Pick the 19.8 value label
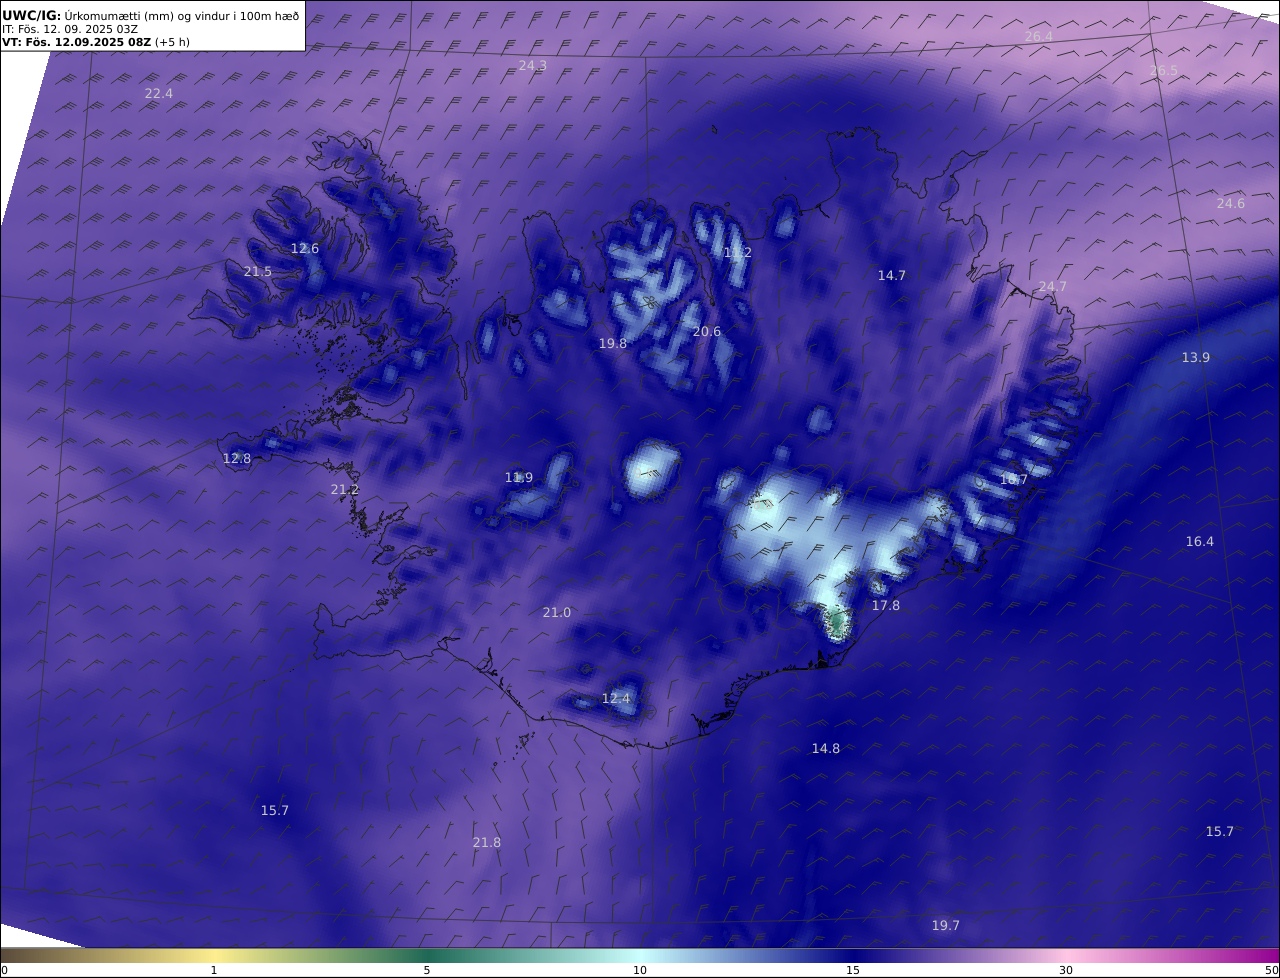Image resolution: width=1280 pixels, height=978 pixels. point(613,343)
